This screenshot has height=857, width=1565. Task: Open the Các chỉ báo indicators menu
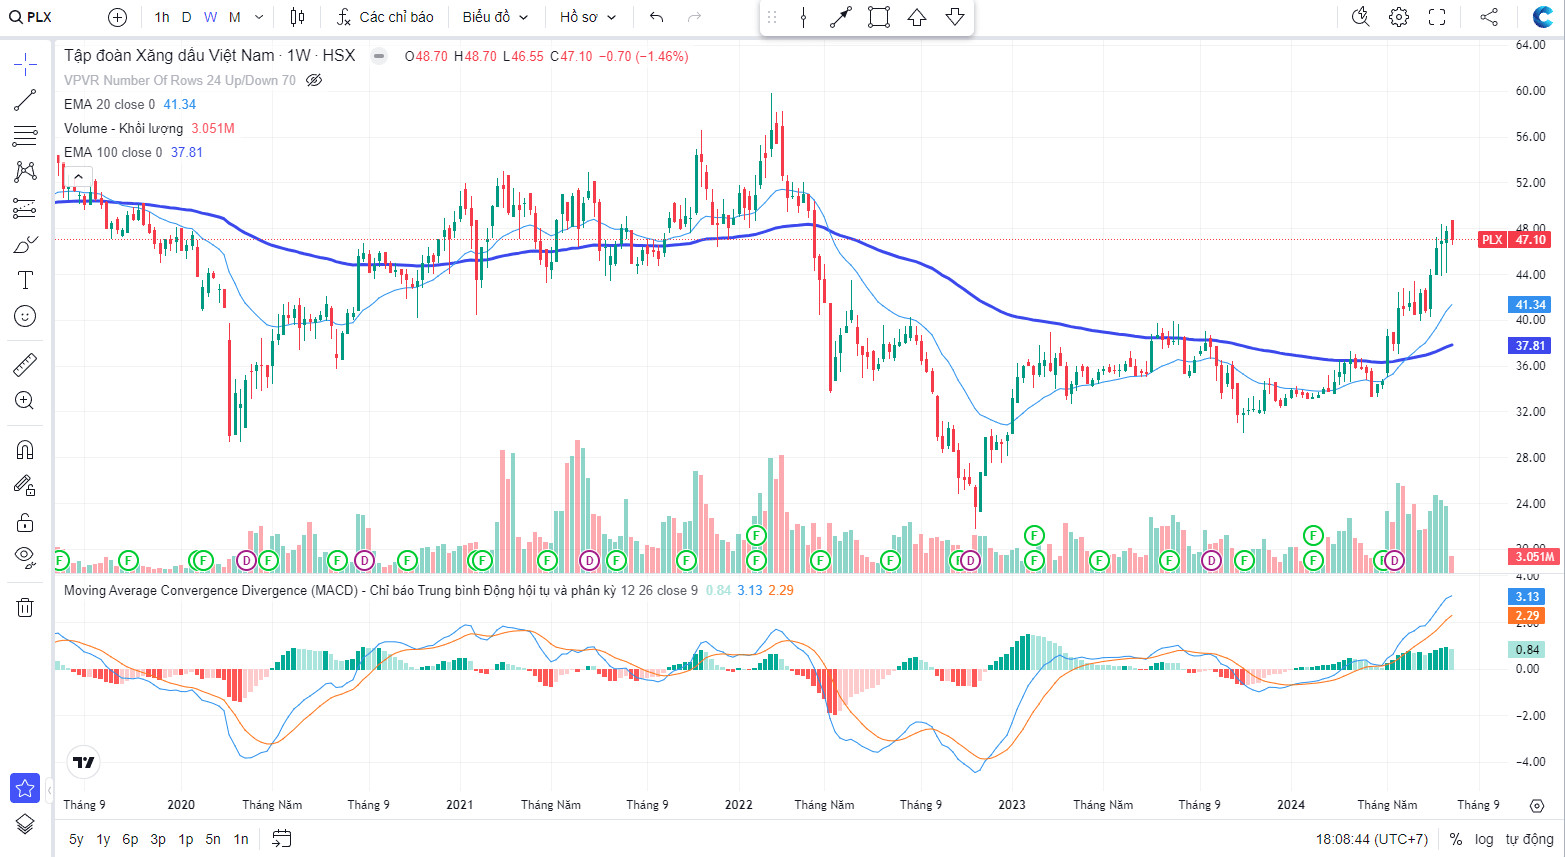coord(385,17)
